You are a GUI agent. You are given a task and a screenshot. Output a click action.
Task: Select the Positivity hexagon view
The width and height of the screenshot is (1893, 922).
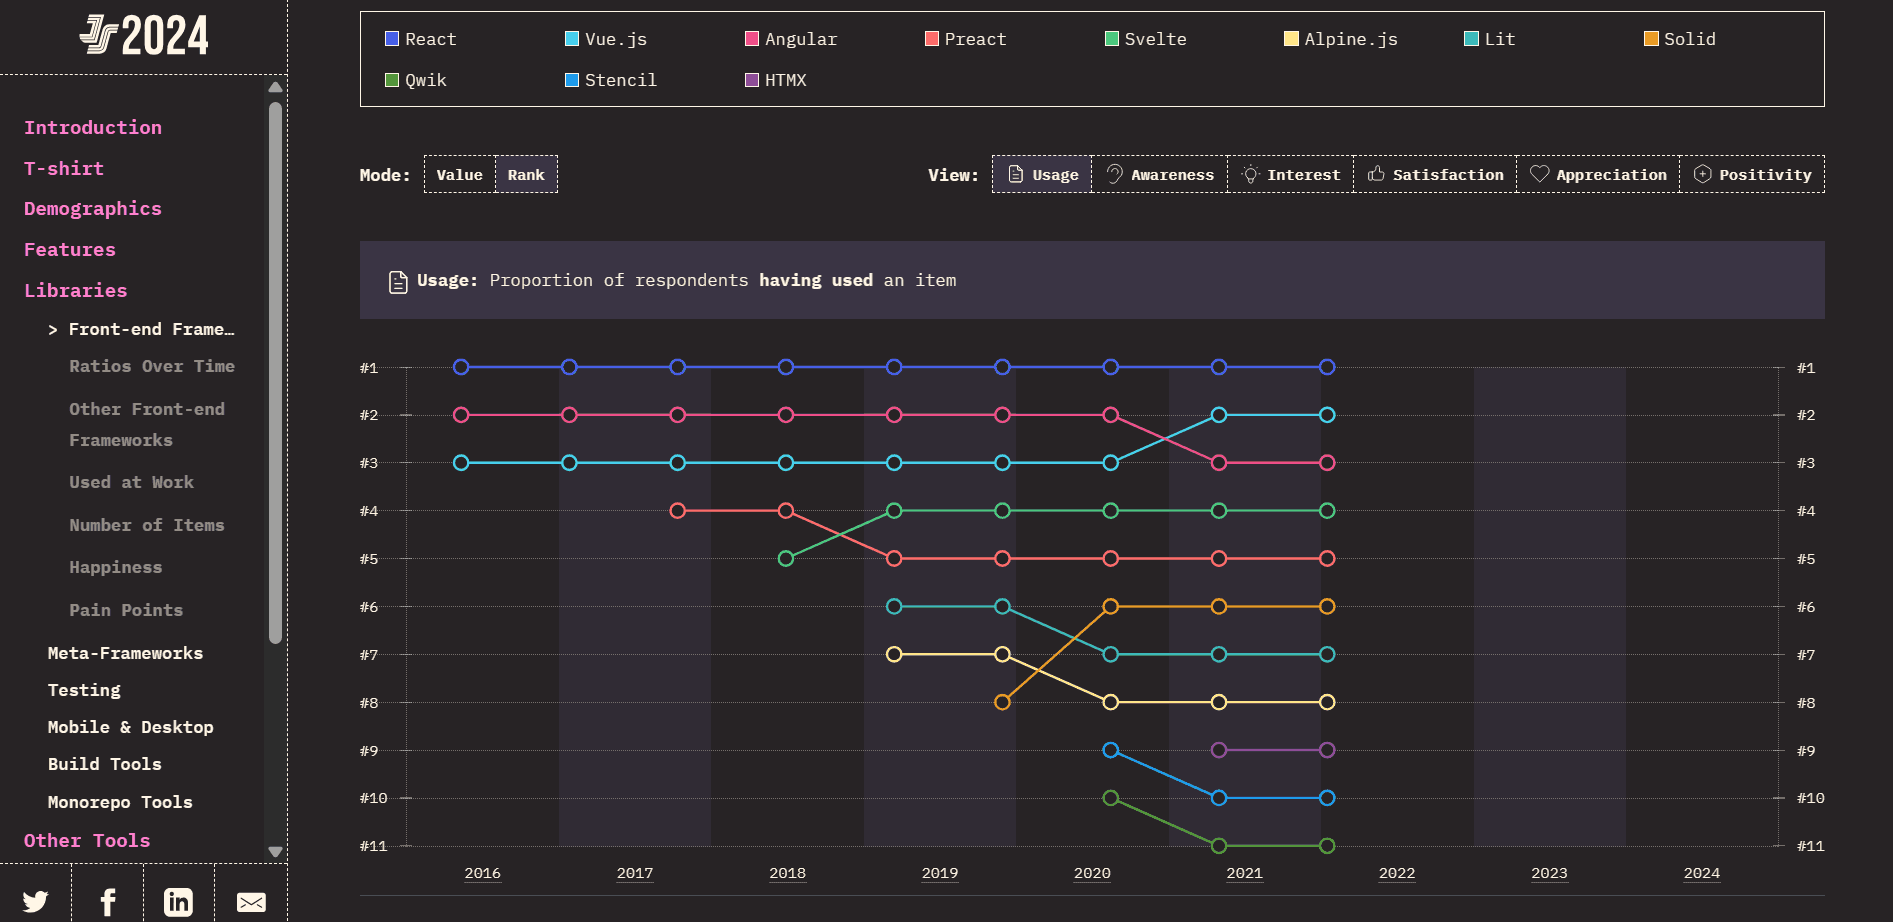(1752, 174)
